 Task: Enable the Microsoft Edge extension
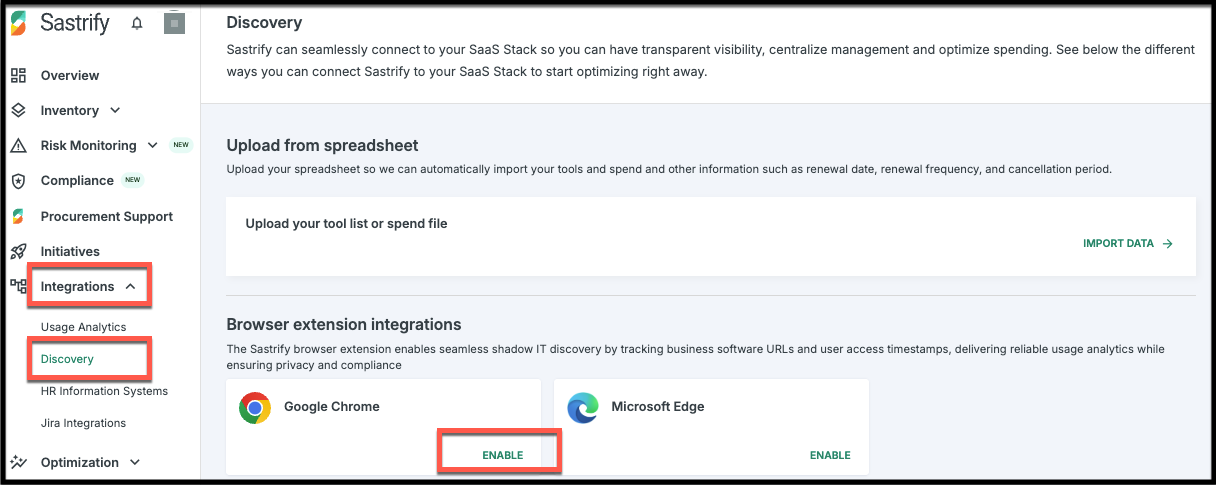pyautogui.click(x=830, y=455)
